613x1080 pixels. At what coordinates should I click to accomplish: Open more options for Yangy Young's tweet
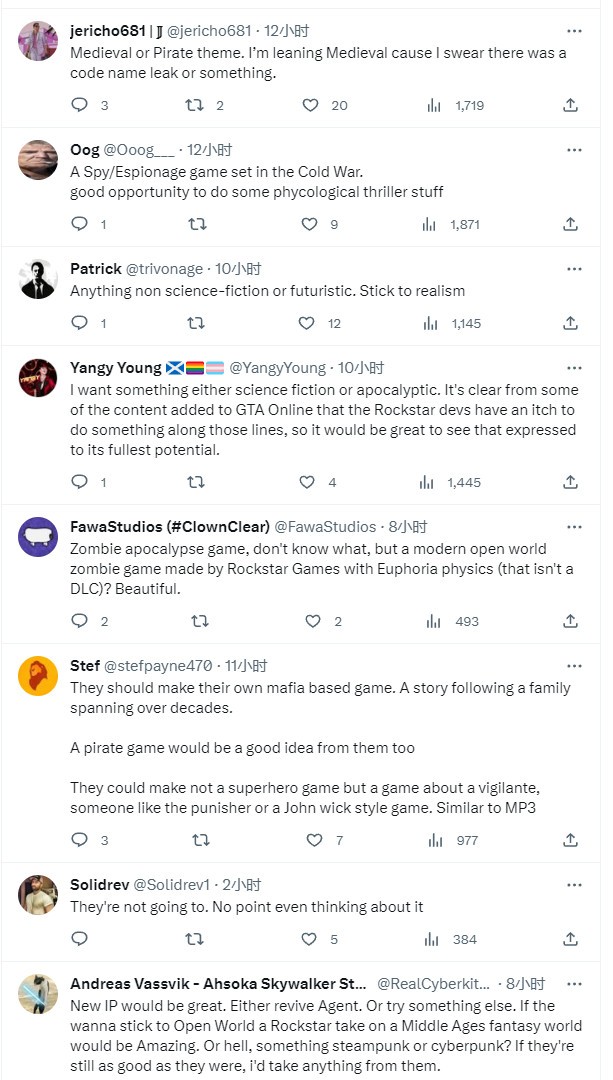point(574,368)
